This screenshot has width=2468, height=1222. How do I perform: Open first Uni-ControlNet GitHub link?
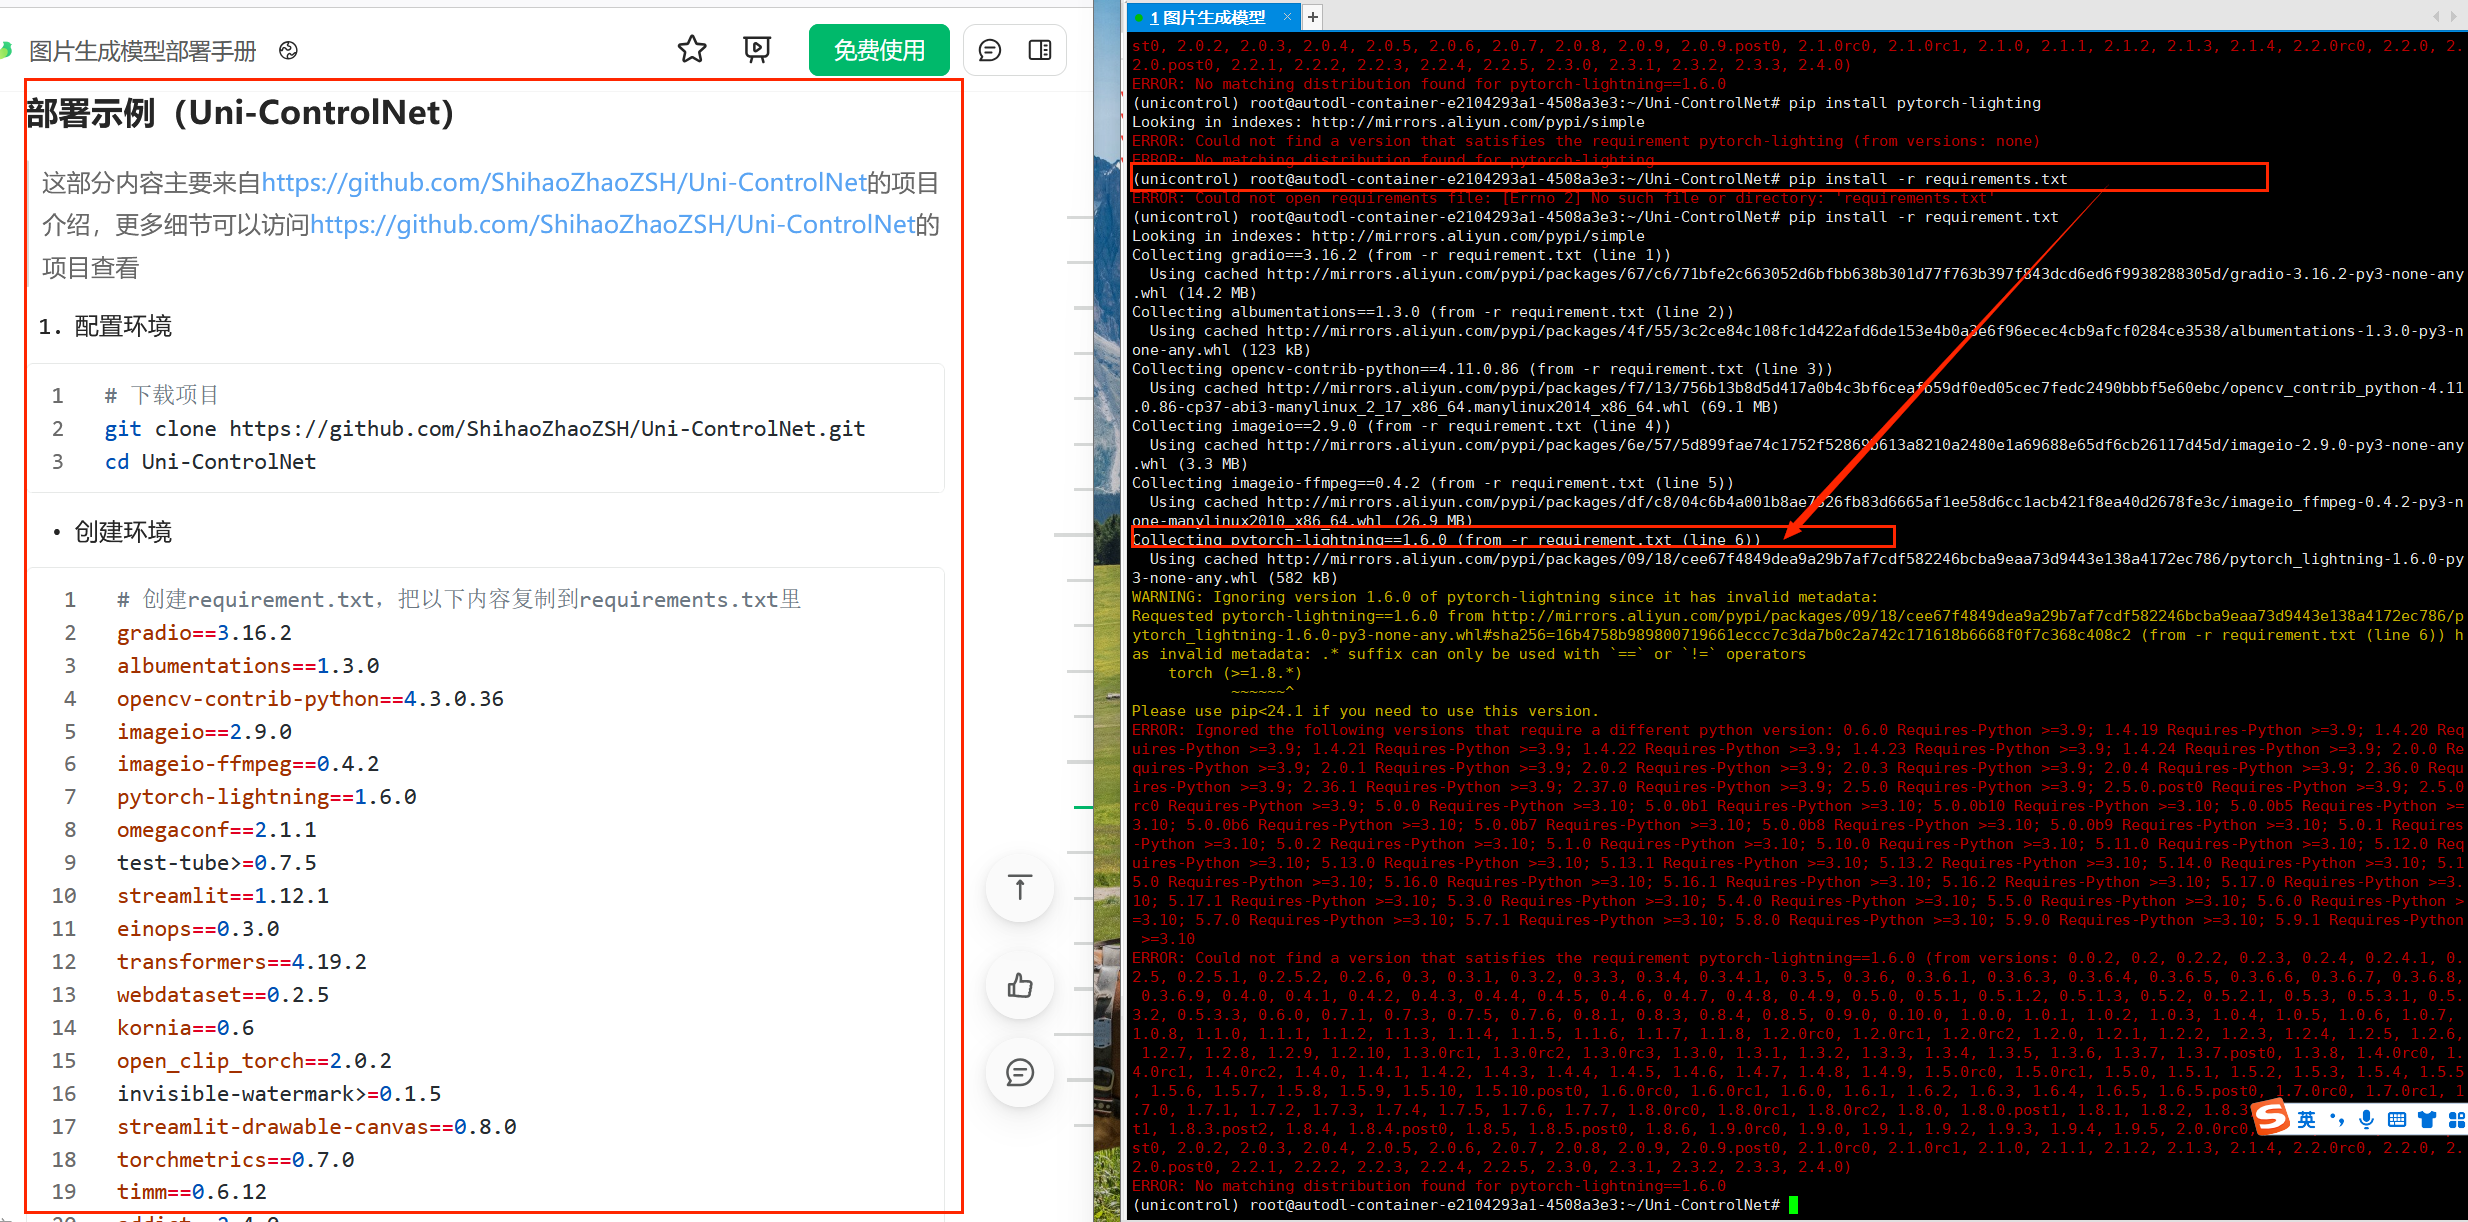563,183
